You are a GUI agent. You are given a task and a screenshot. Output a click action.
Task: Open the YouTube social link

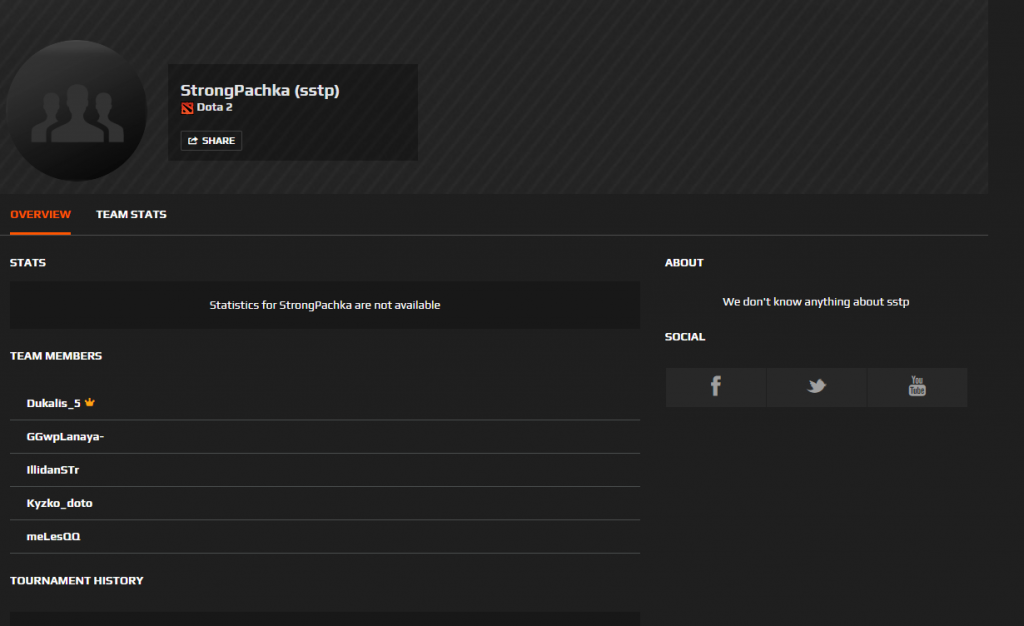click(917, 387)
